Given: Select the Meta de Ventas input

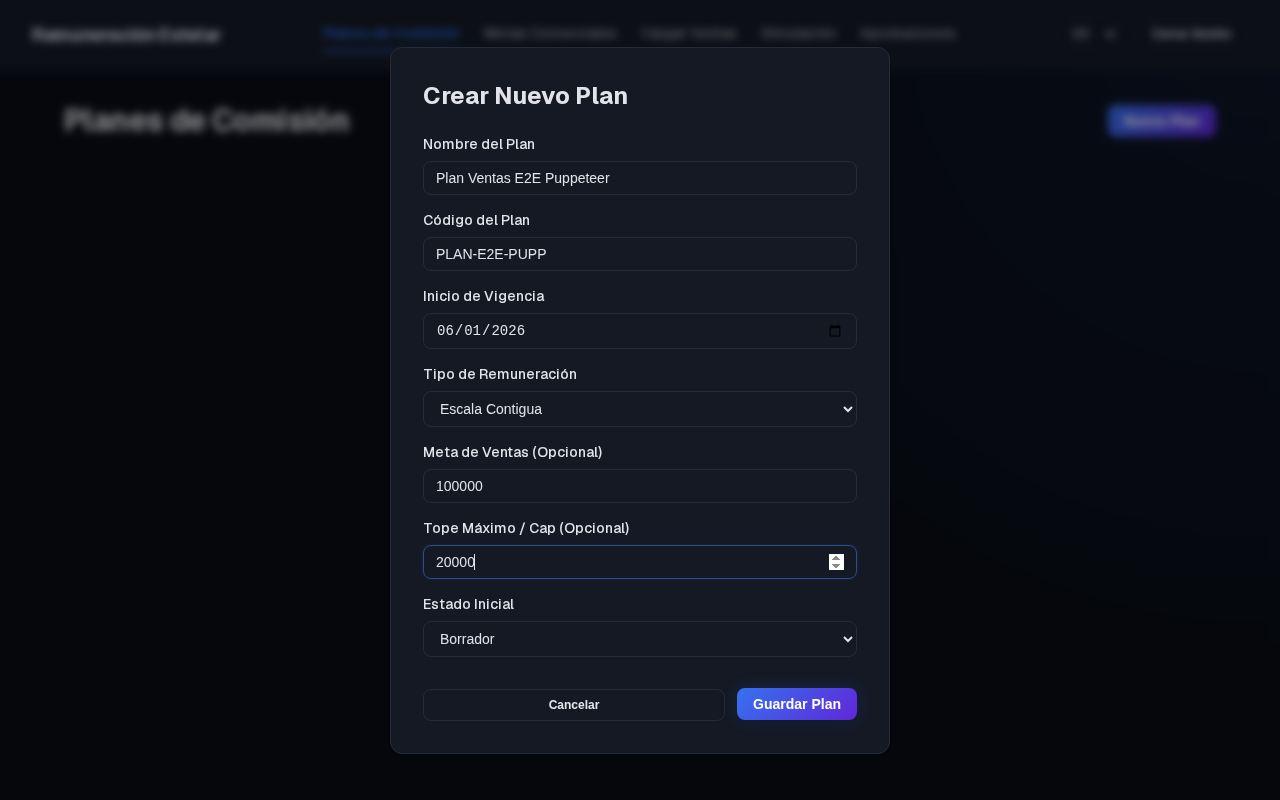Looking at the screenshot, I should [x=640, y=486].
